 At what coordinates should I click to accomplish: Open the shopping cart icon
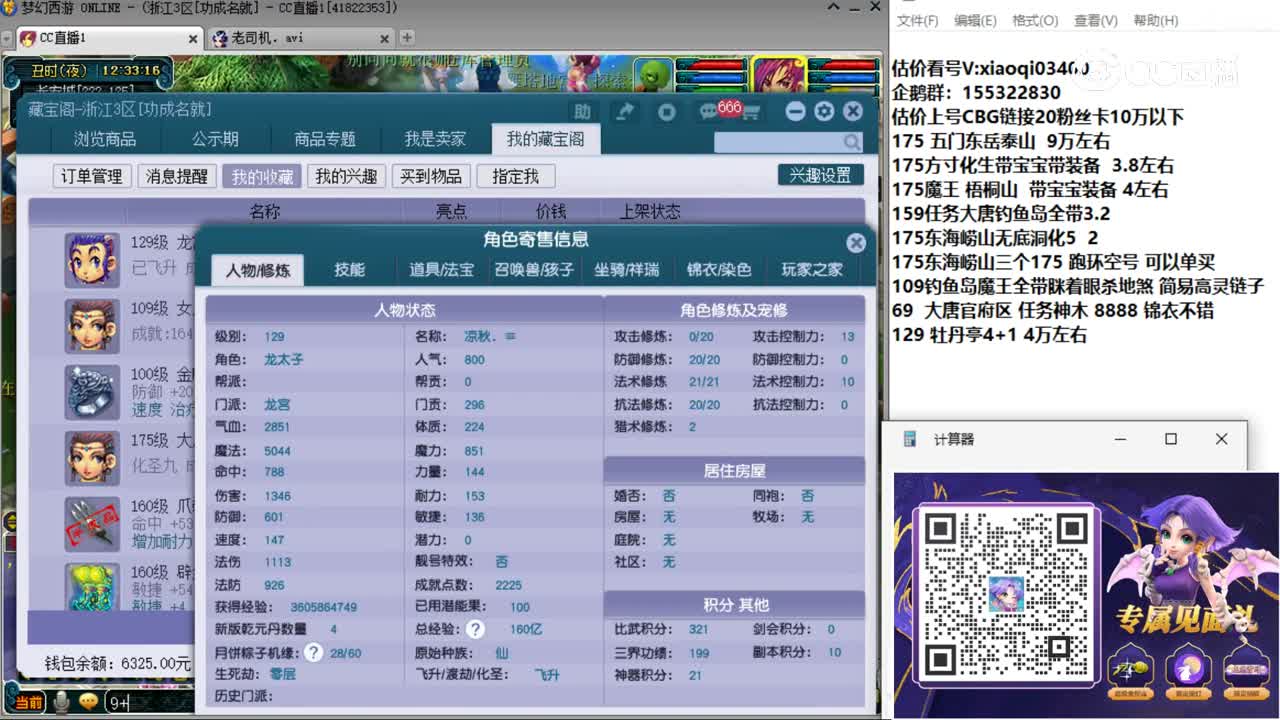click(x=751, y=113)
